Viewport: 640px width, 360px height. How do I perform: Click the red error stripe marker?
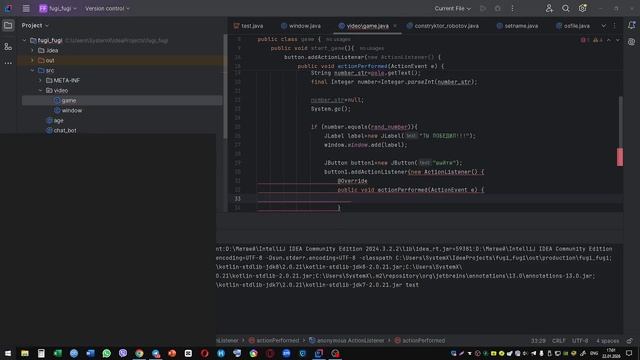point(620,157)
